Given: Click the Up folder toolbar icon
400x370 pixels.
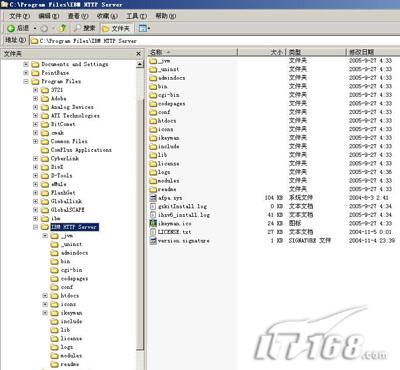Looking at the screenshot, I should tap(63, 28).
